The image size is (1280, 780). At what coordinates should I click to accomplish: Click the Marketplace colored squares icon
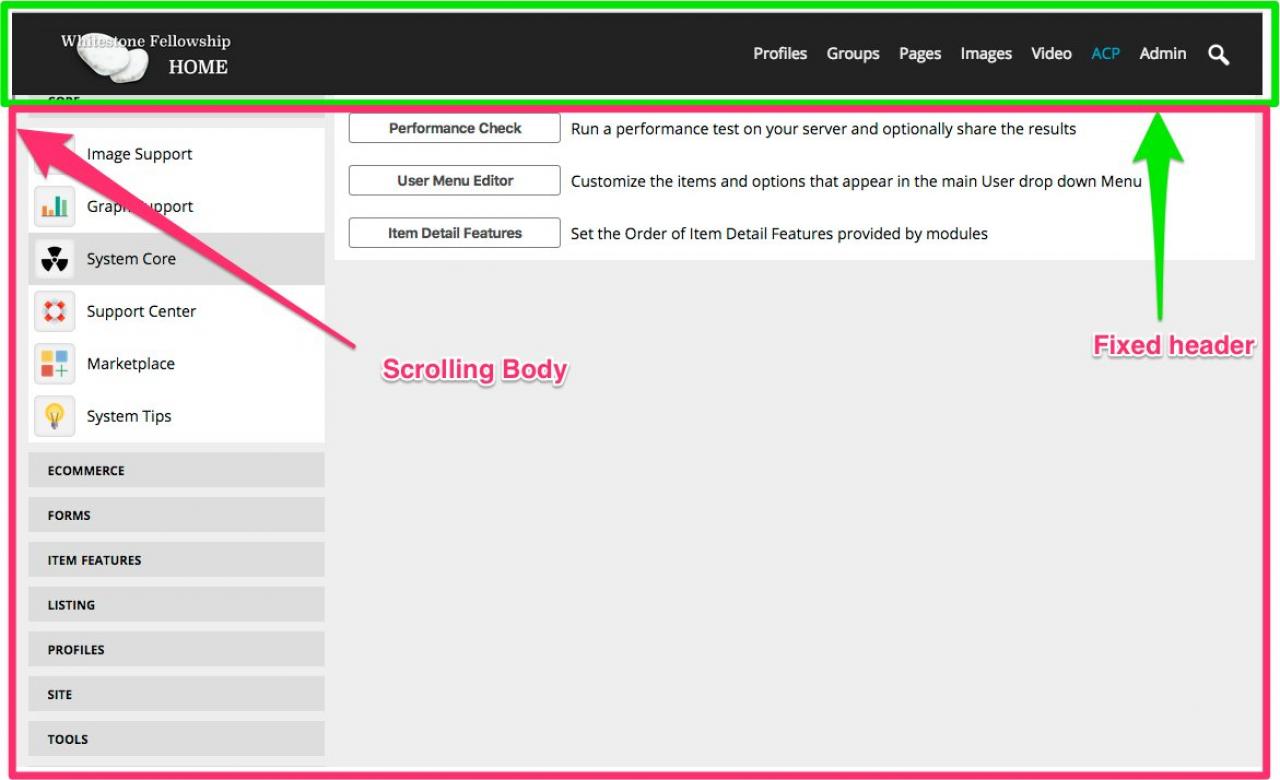click(54, 364)
